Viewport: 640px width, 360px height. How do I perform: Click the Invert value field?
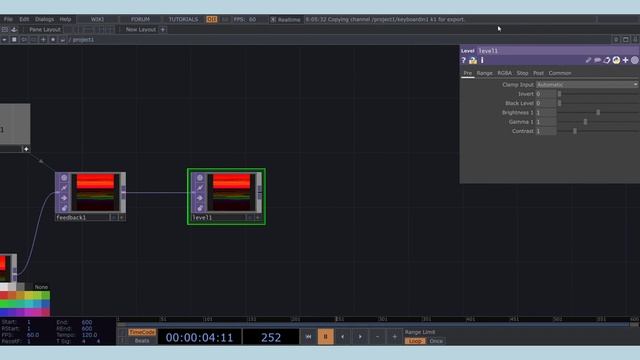(x=546, y=94)
